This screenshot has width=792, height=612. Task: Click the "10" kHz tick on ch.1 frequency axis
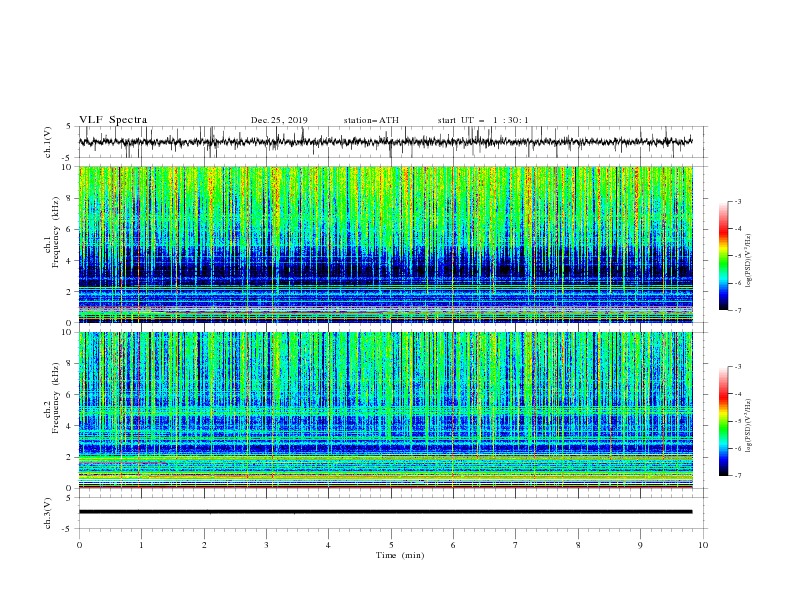point(67,167)
